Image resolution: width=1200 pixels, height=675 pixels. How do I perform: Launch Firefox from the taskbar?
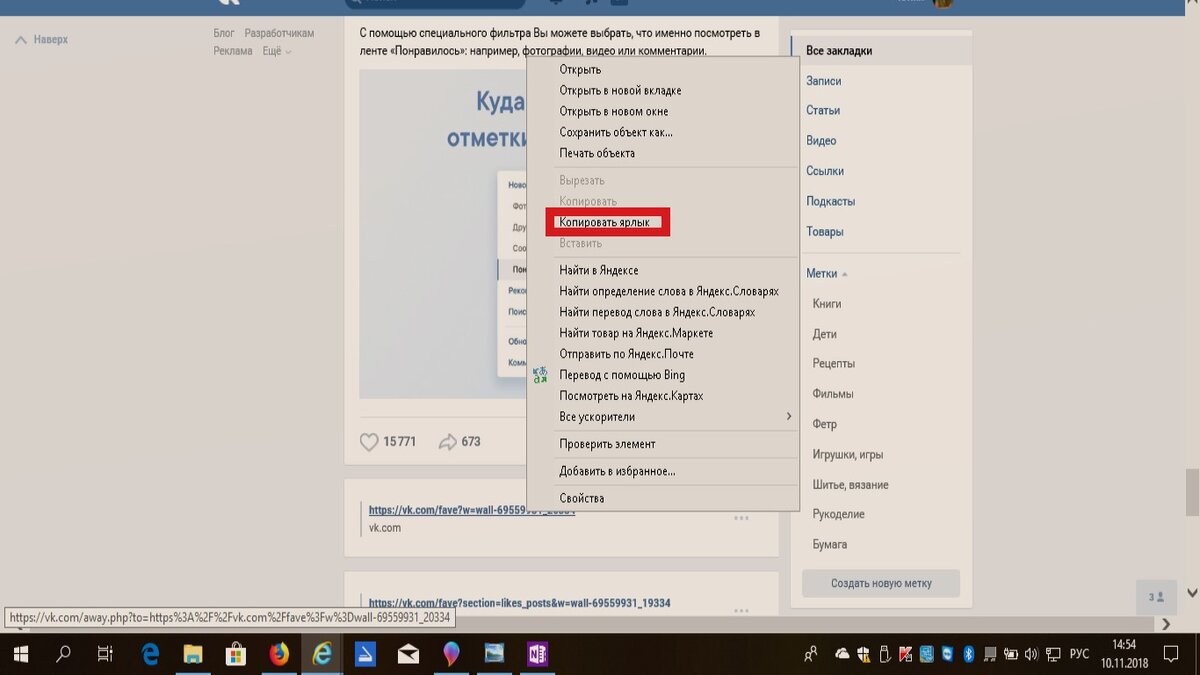coord(279,654)
